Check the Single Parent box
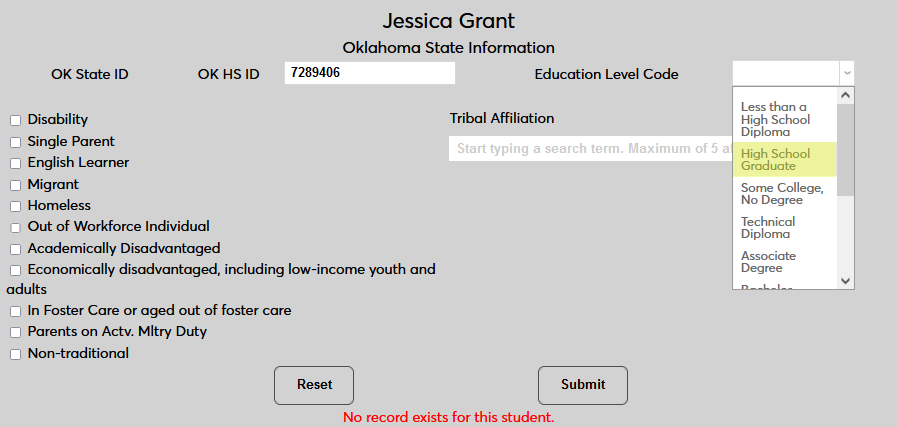 point(15,142)
